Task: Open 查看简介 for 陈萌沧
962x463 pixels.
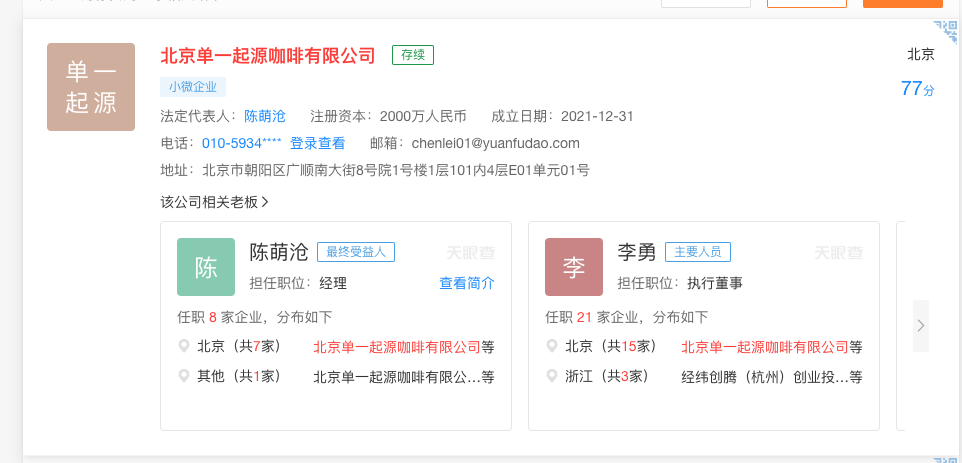Action: [467, 283]
